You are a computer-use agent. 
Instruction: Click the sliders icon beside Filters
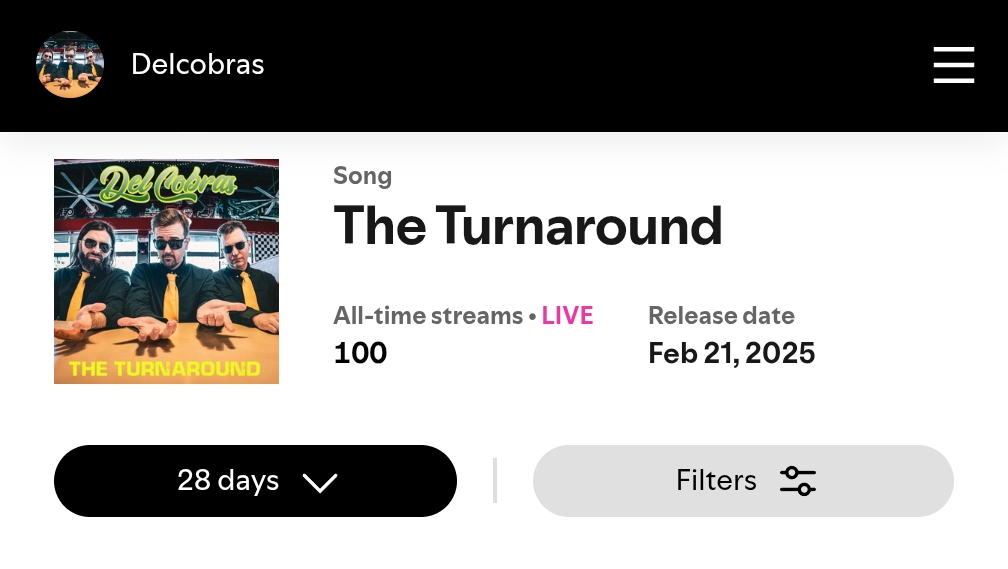798,481
